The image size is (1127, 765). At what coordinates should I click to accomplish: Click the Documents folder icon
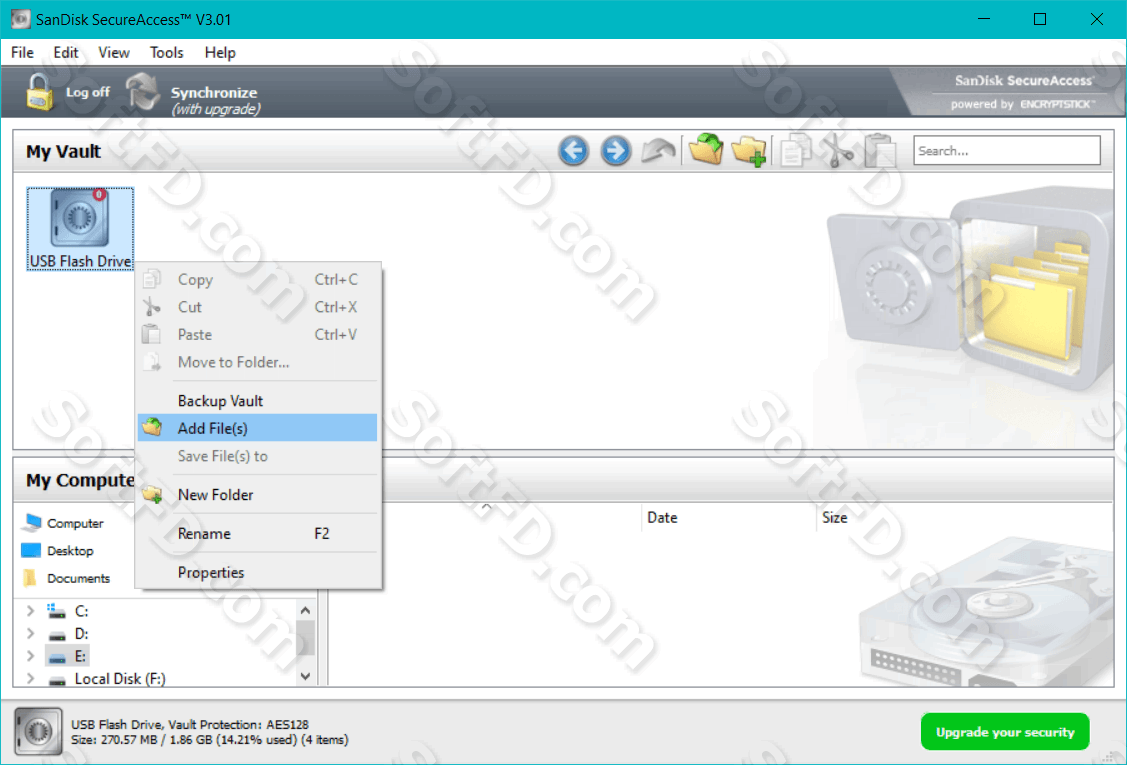tap(30, 578)
